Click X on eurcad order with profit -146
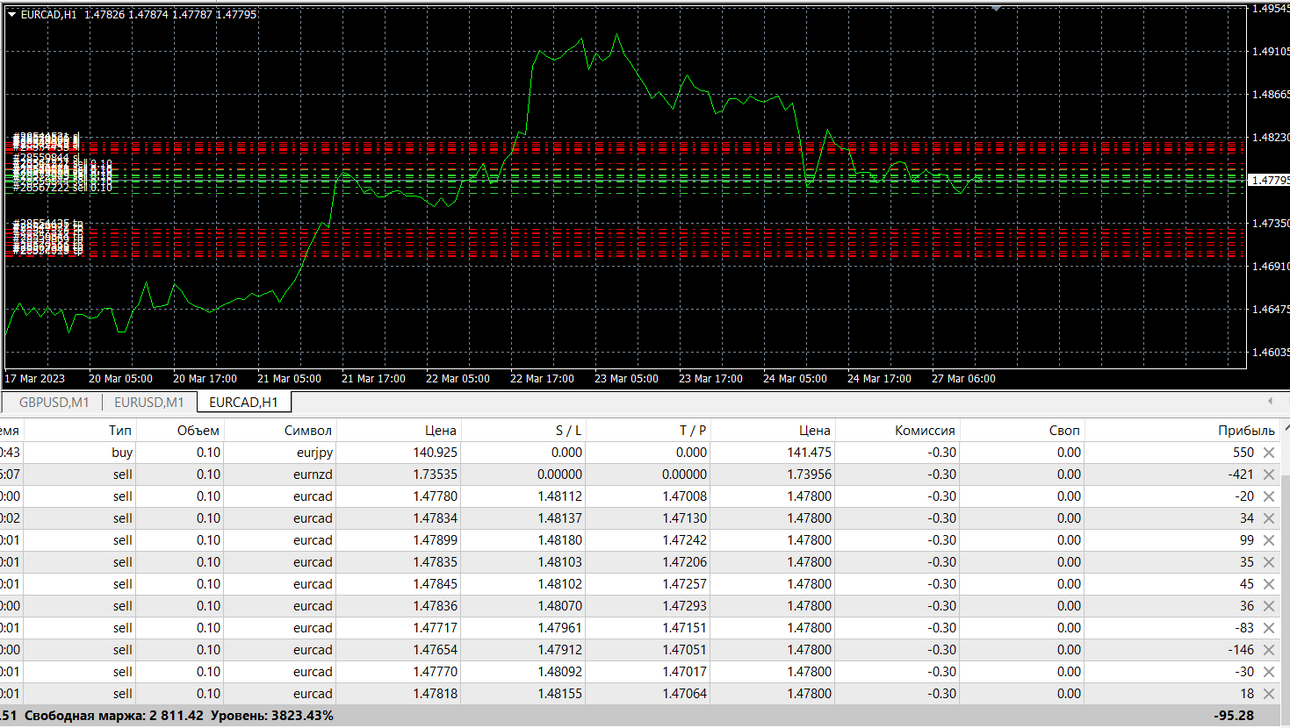 (1269, 651)
